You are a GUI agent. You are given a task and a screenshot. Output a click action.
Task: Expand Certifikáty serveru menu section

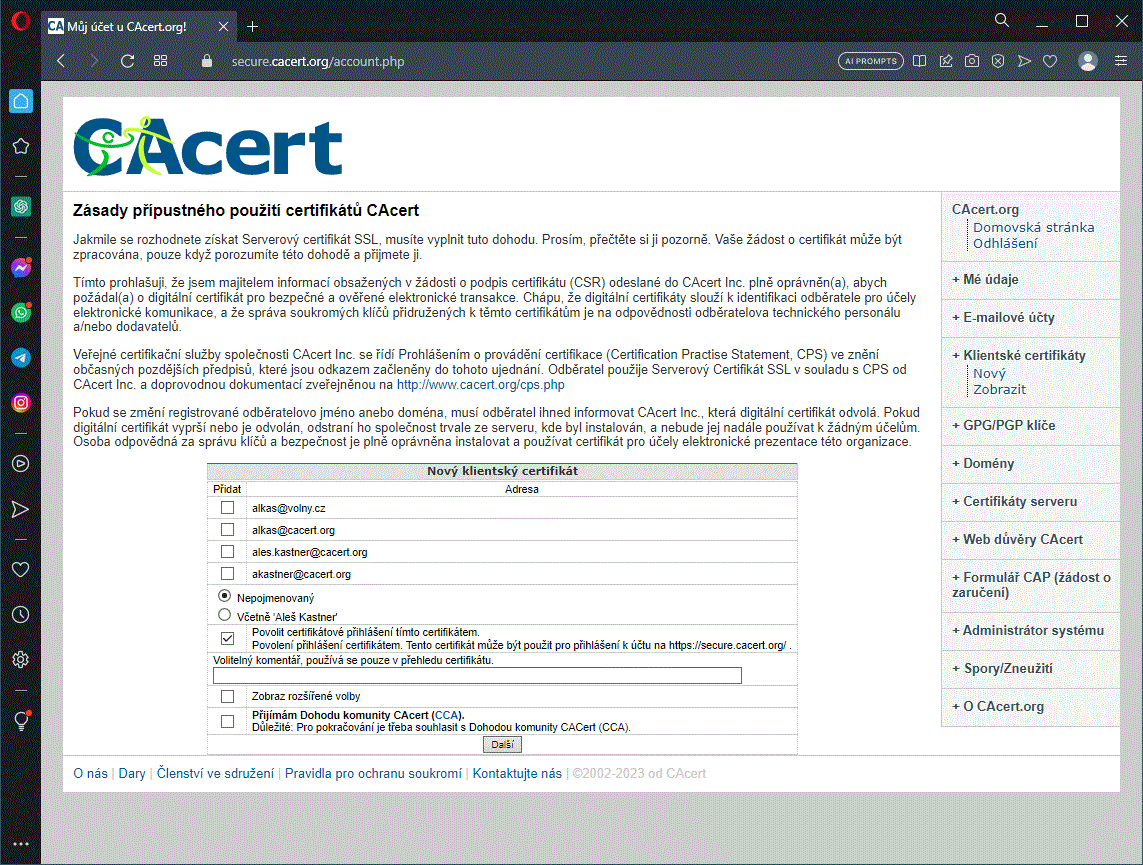(1019, 501)
